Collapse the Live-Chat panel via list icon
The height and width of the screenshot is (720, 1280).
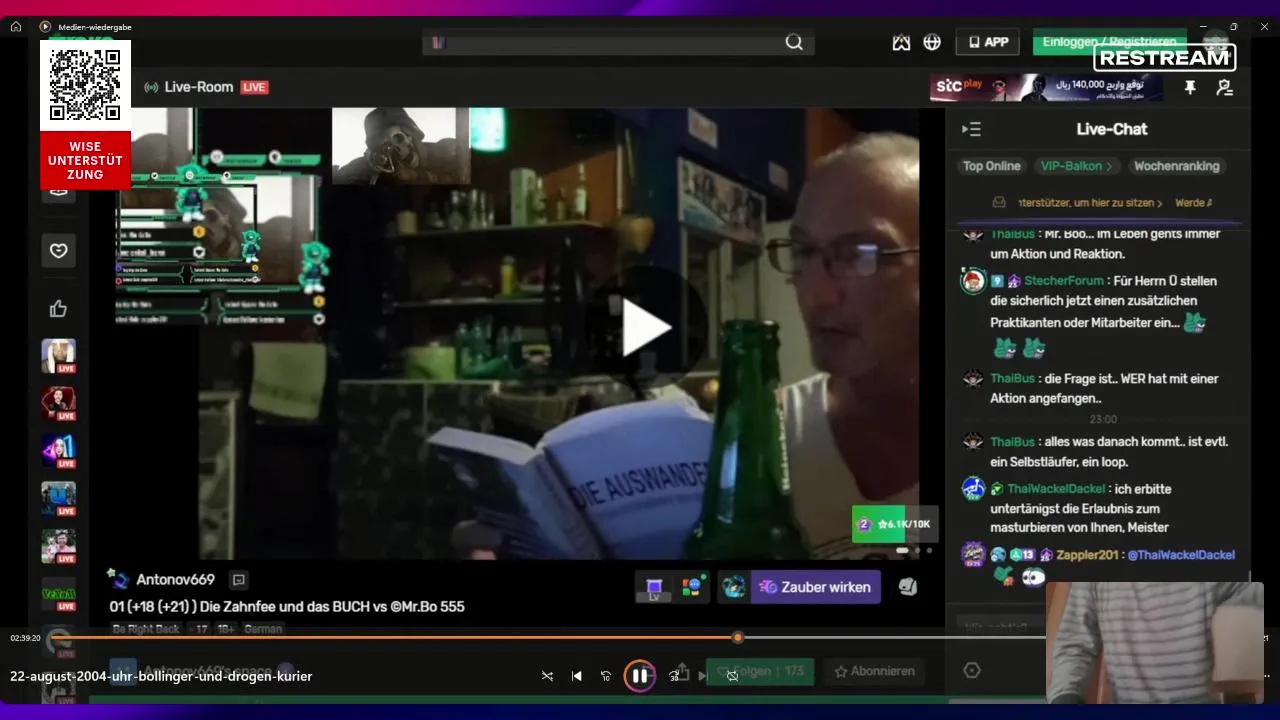[x=971, y=129]
